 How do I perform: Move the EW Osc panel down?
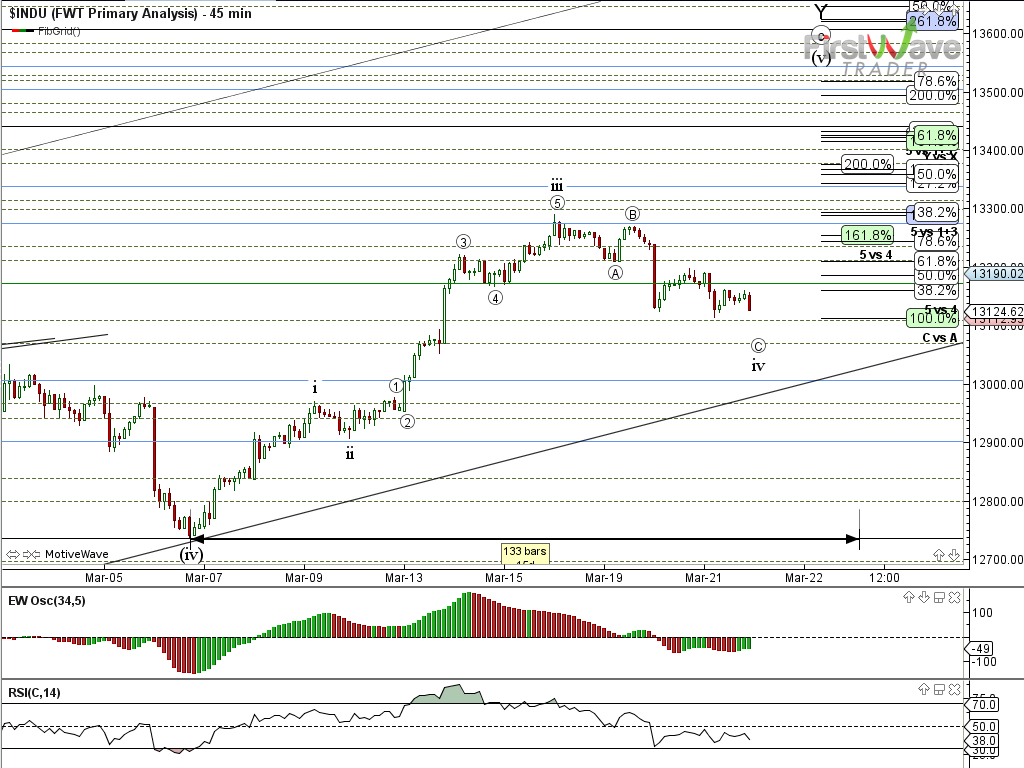[x=923, y=598]
